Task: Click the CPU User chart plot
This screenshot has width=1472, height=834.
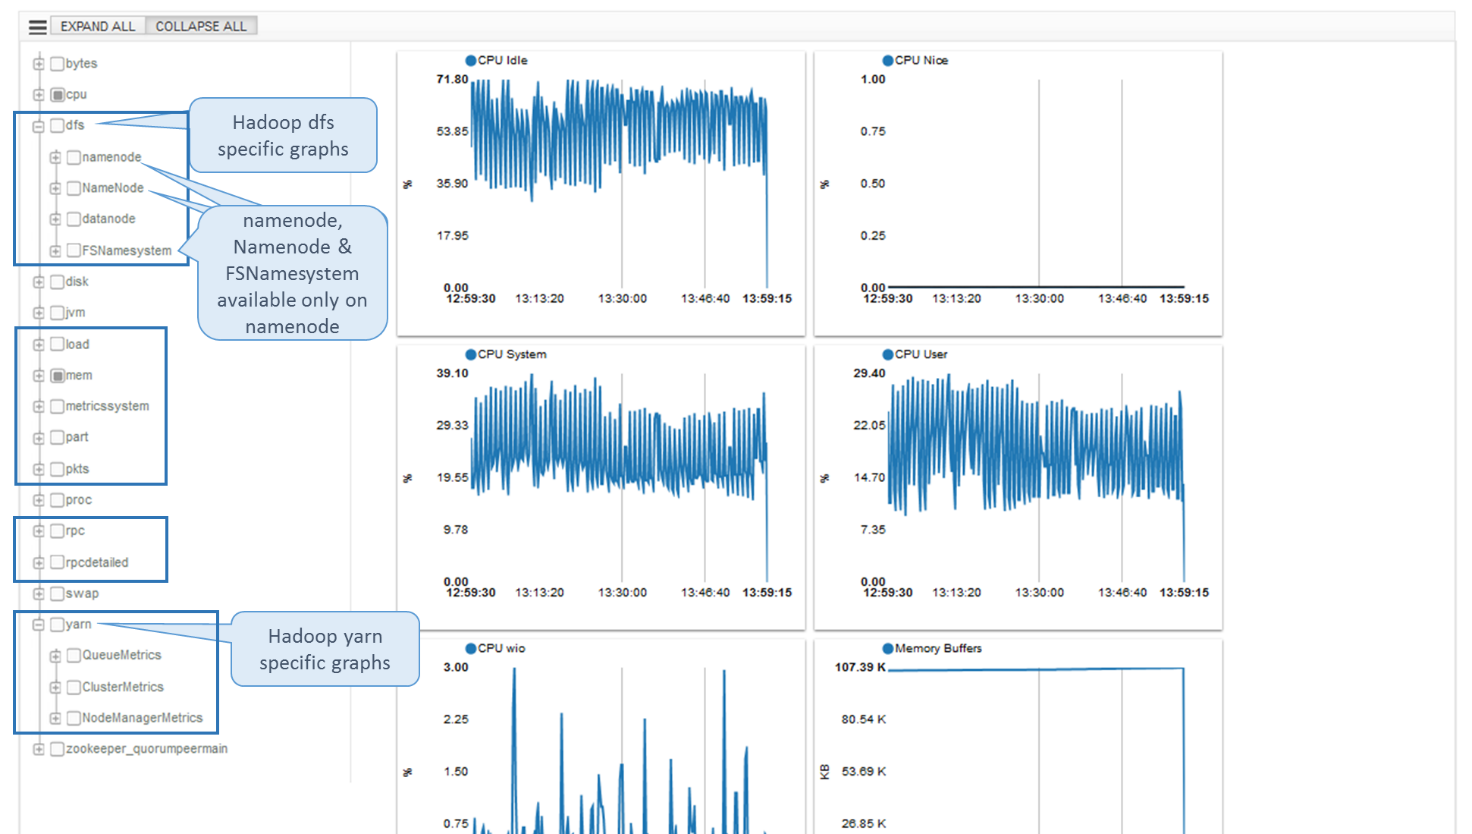Action: 1036,478
